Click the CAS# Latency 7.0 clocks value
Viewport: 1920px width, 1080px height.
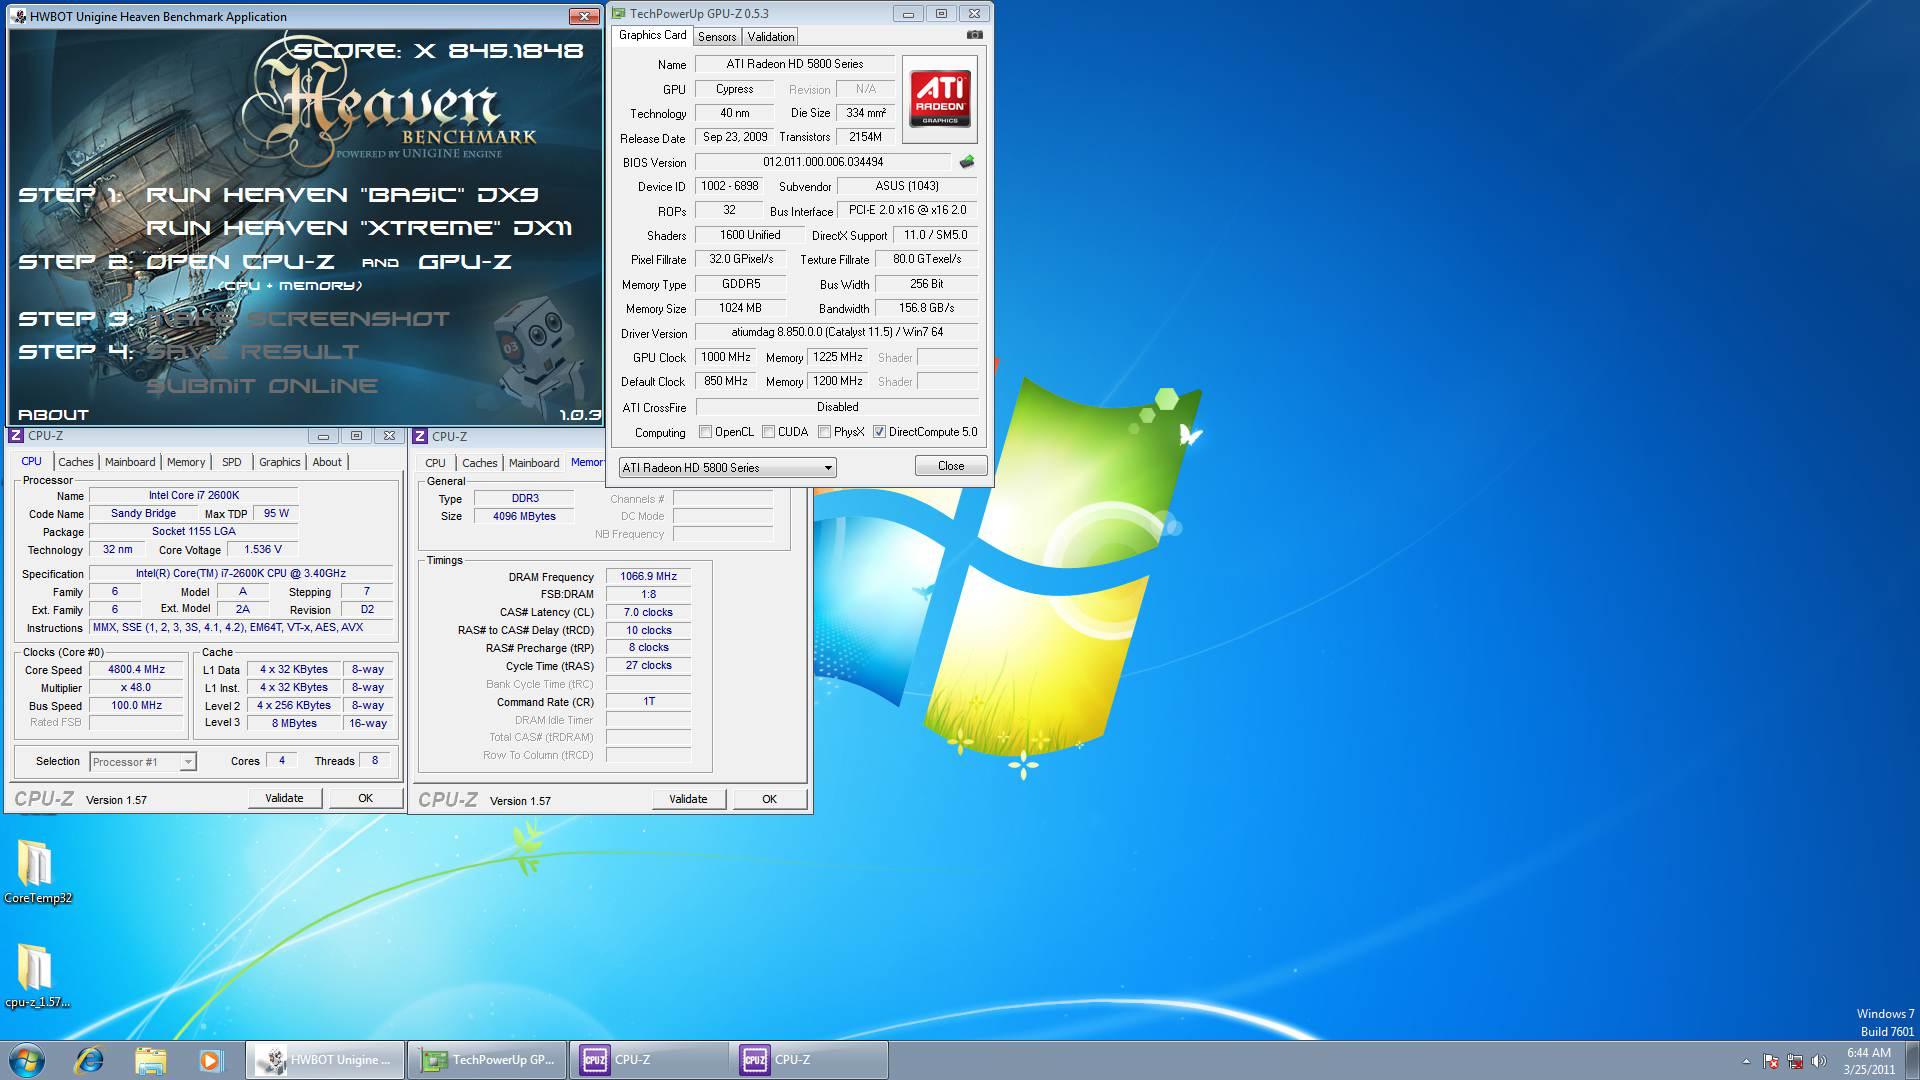[648, 612]
